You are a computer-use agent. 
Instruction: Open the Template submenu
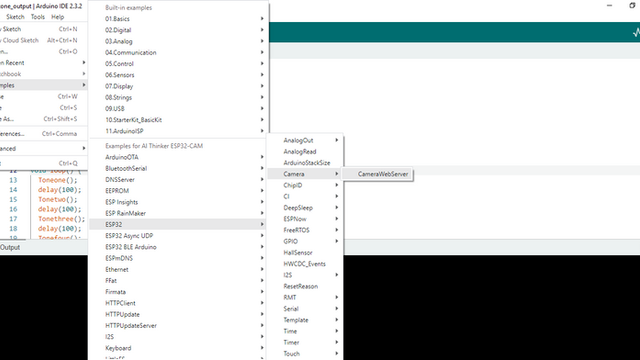coord(305,320)
